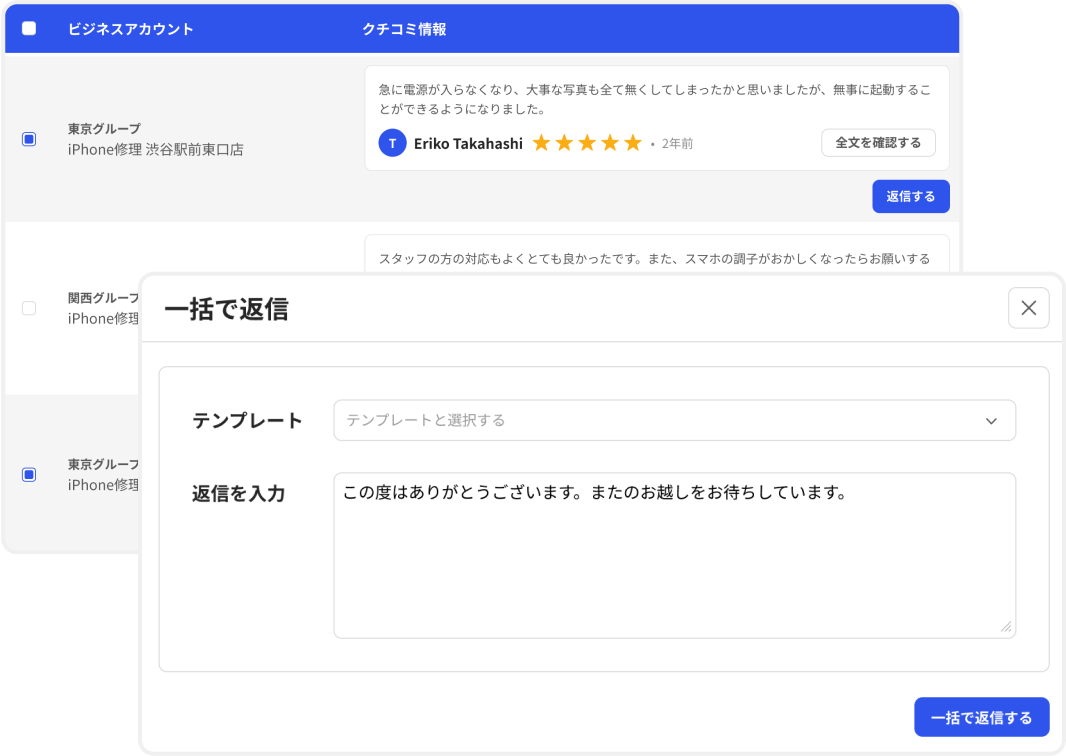Submit with the 一括で返信する button
Viewport: 1066px width, 756px height.
(981, 717)
